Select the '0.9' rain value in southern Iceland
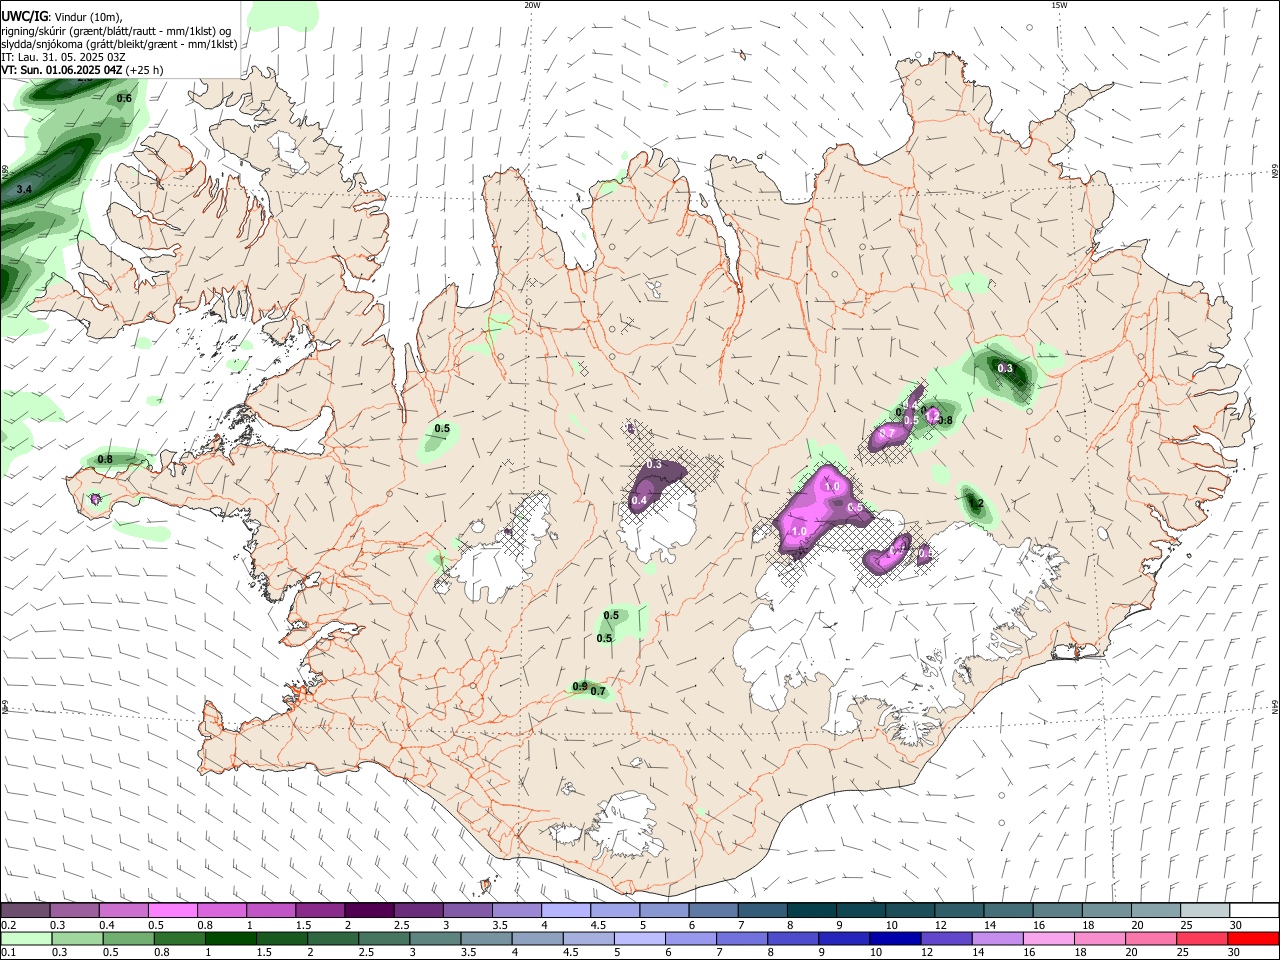The image size is (1280, 960). [x=580, y=686]
